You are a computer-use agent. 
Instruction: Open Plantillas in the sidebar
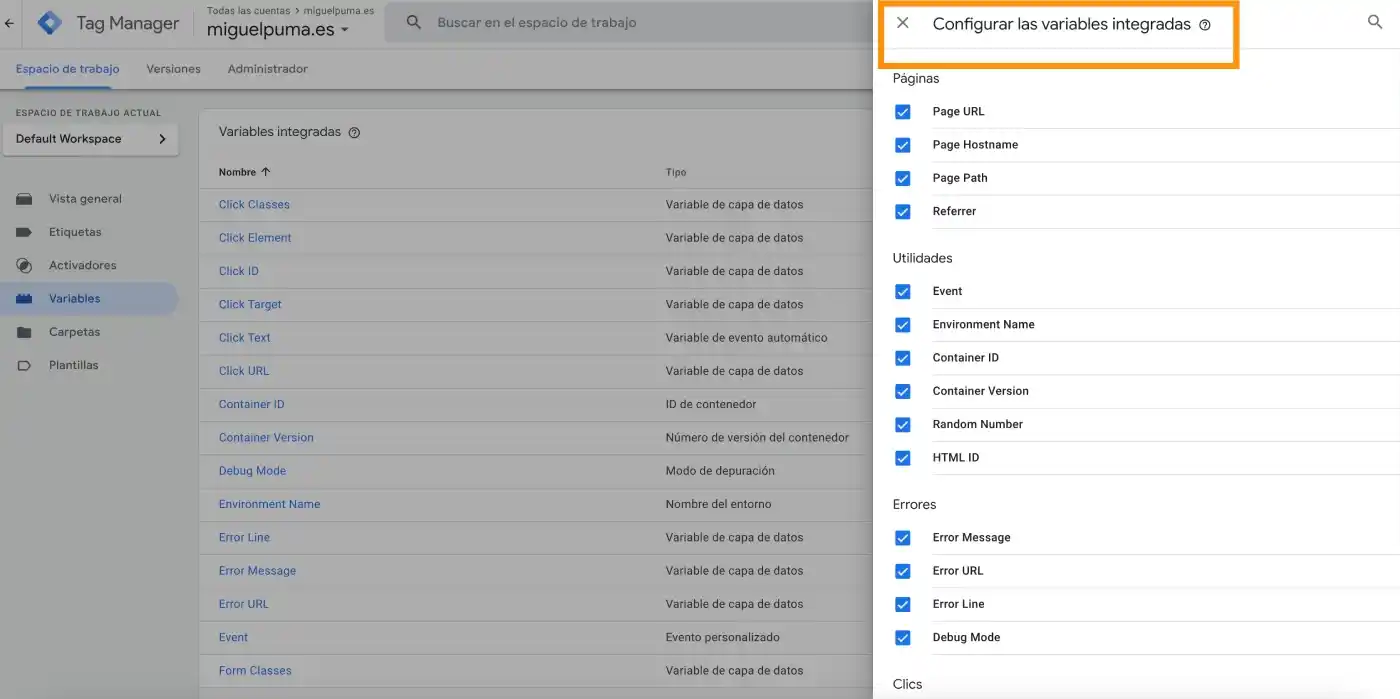tap(73, 365)
